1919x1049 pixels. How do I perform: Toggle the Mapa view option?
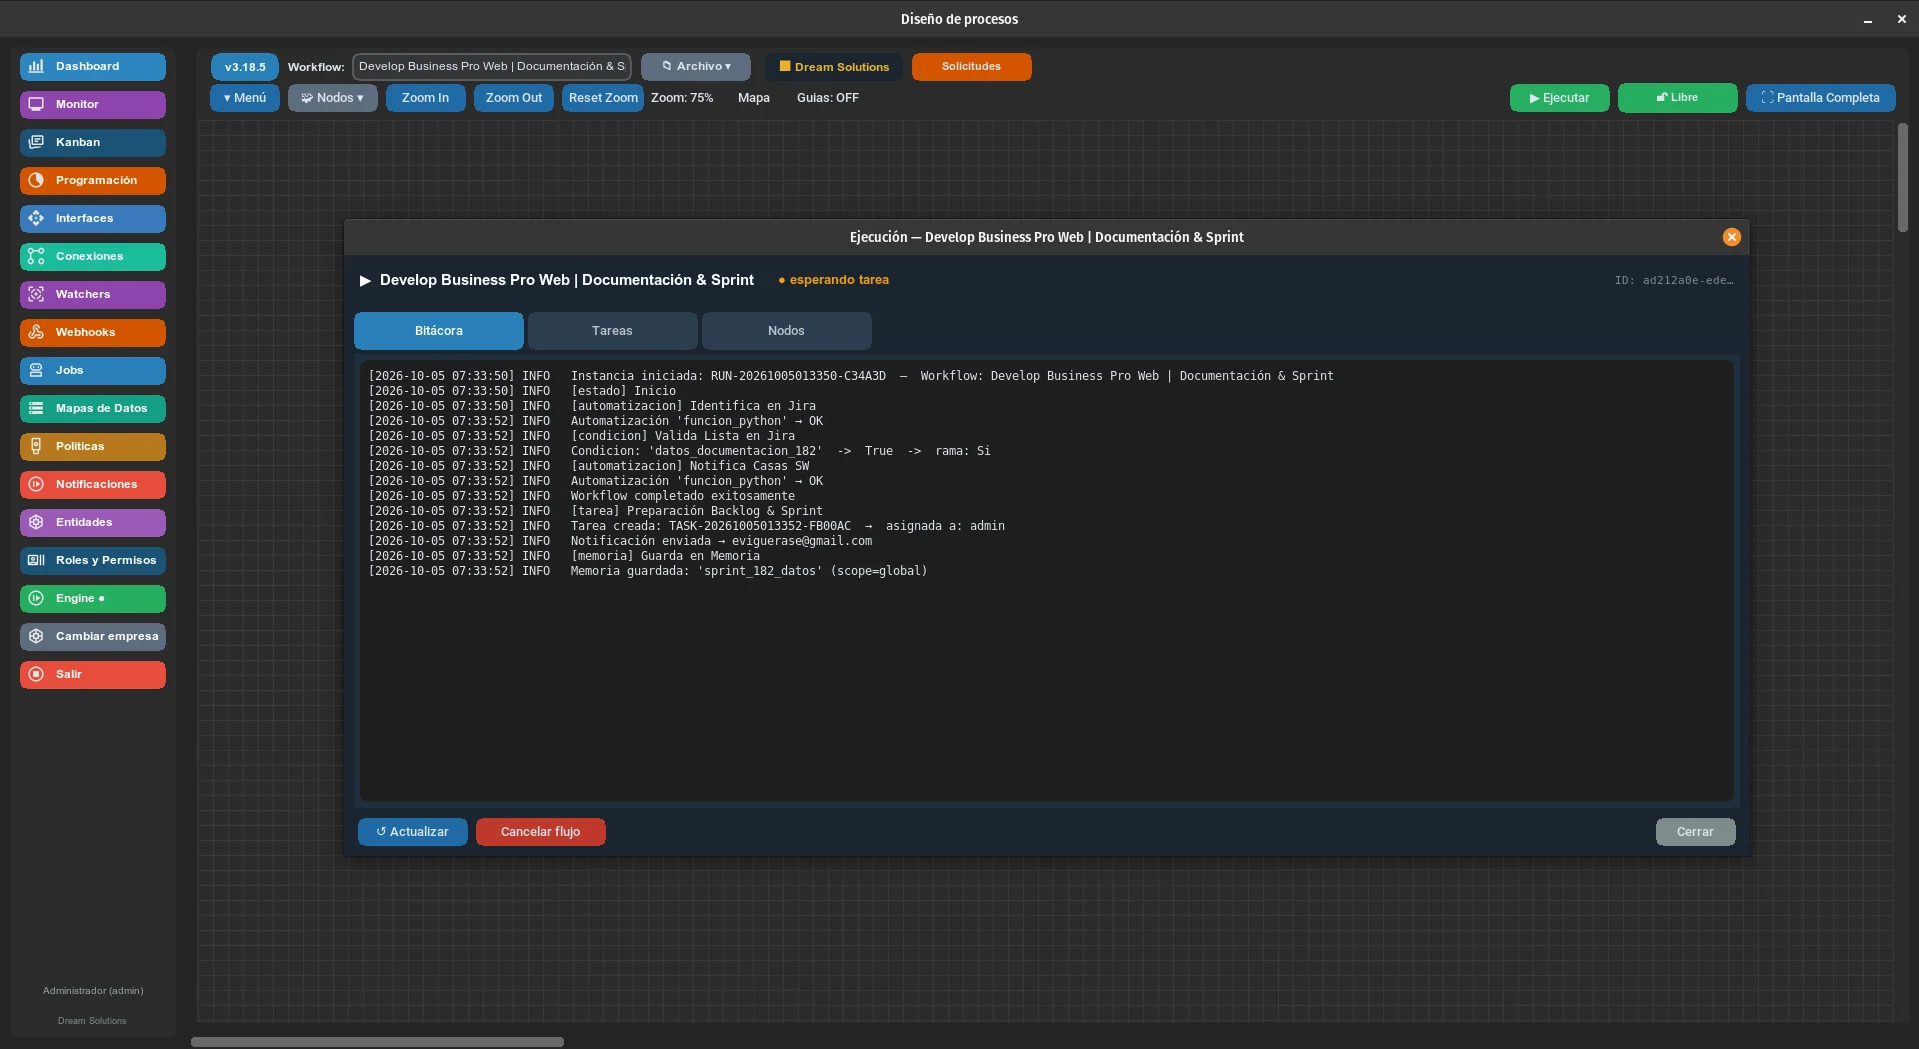[754, 98]
